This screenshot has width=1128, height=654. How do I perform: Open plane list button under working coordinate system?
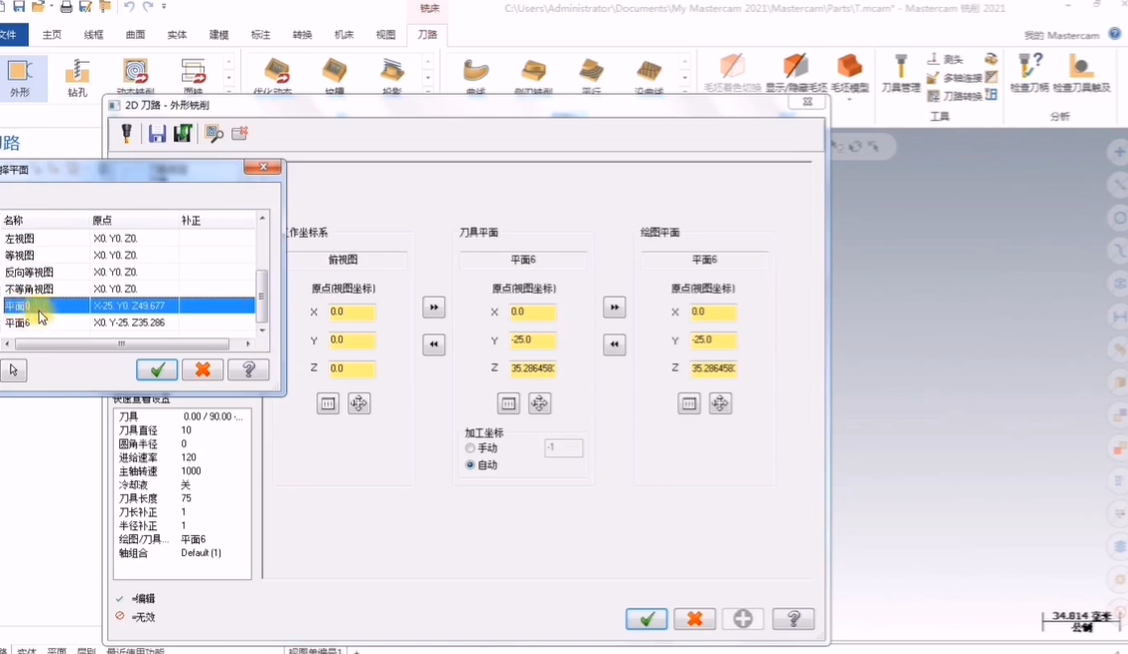(328, 404)
